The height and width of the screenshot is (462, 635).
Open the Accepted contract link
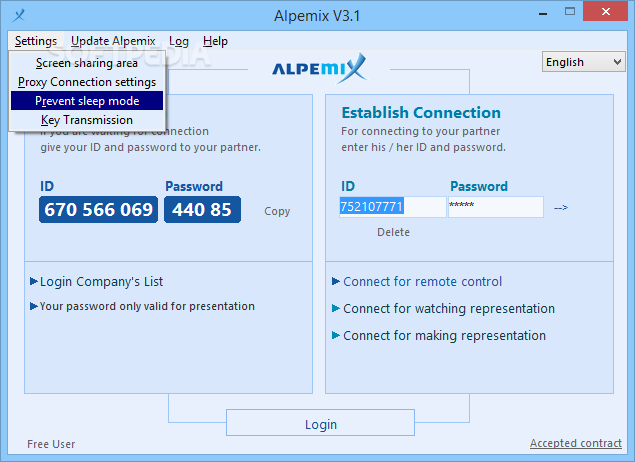(575, 443)
